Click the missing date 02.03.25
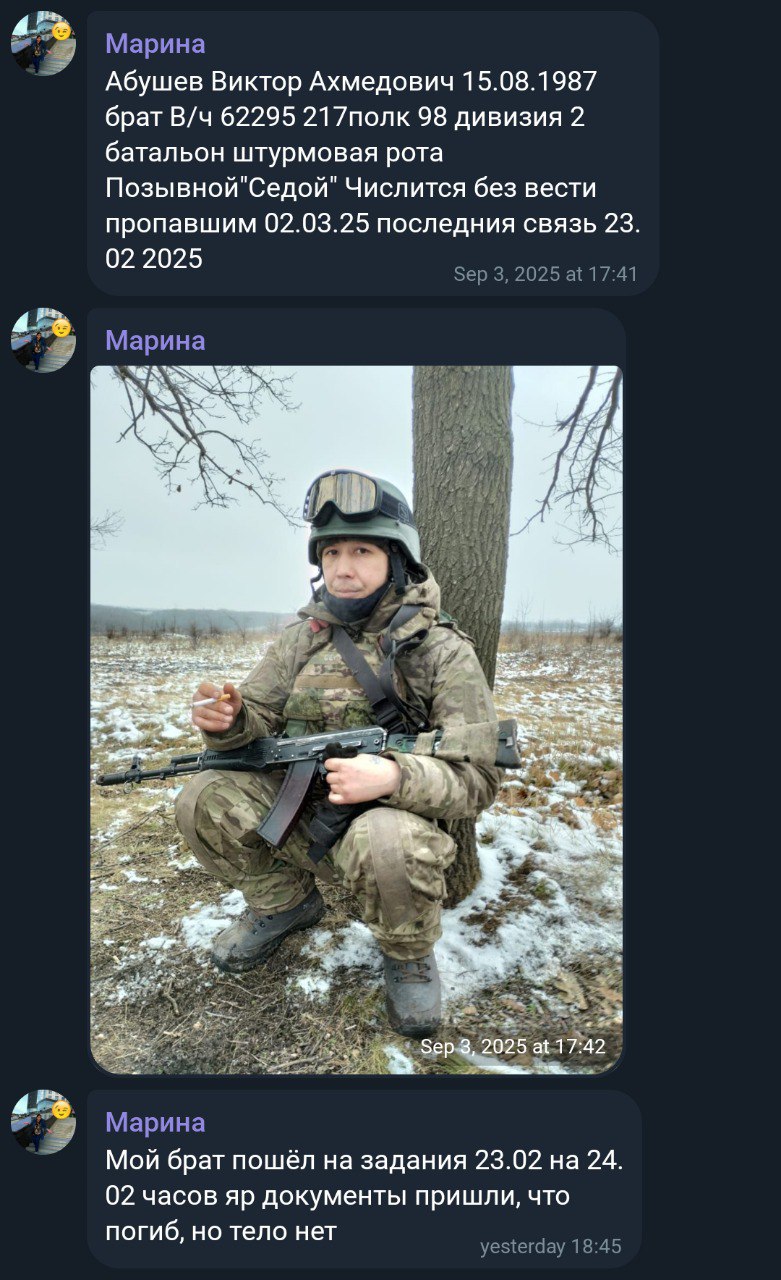781x1280 pixels. pyautogui.click(x=317, y=225)
